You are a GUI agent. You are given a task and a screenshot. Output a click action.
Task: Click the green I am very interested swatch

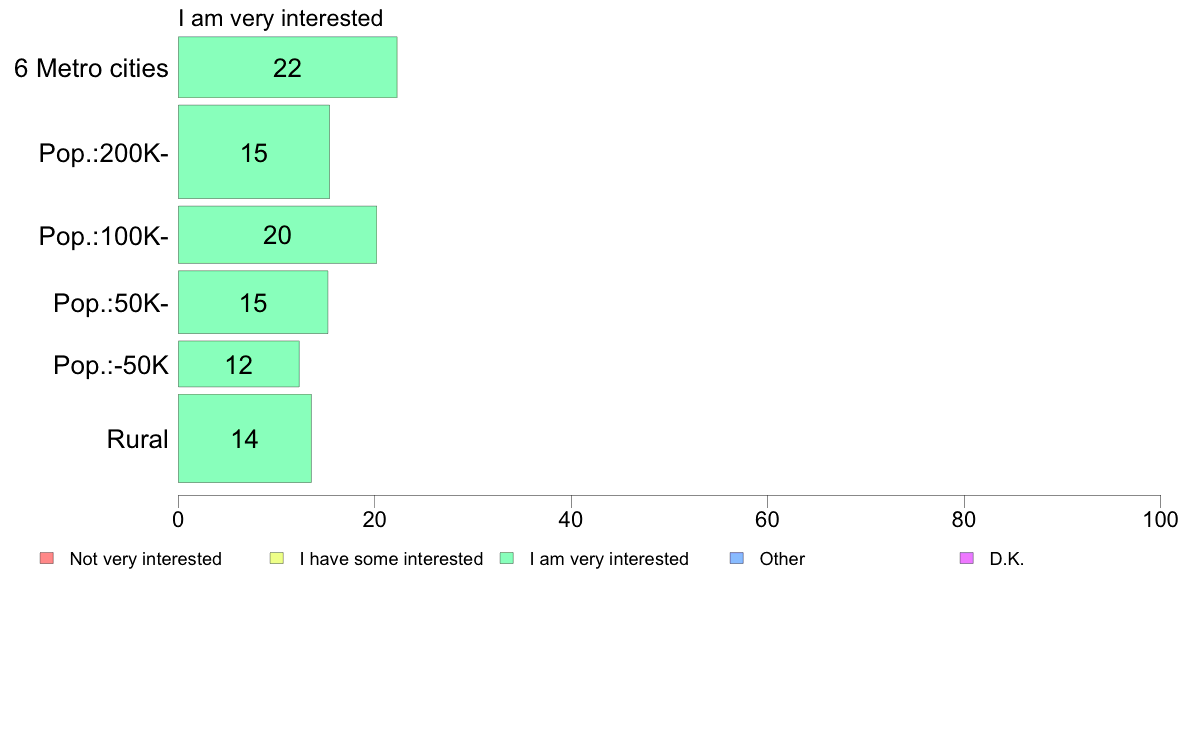tap(507, 558)
